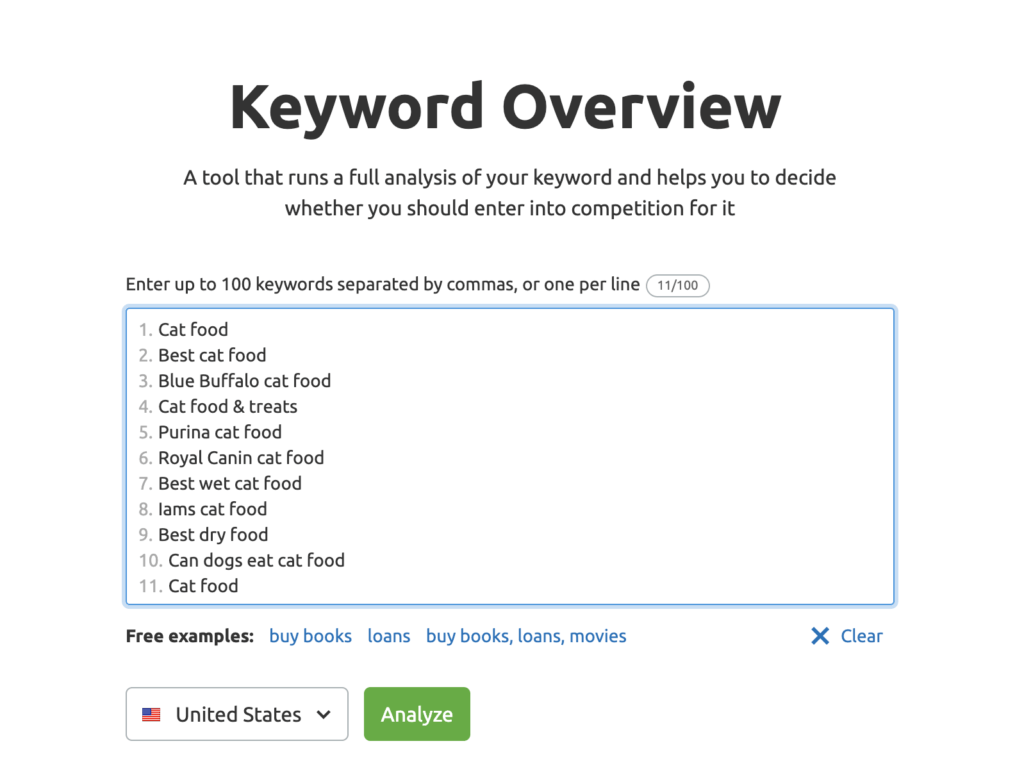Click the X icon beside Clear

click(820, 636)
